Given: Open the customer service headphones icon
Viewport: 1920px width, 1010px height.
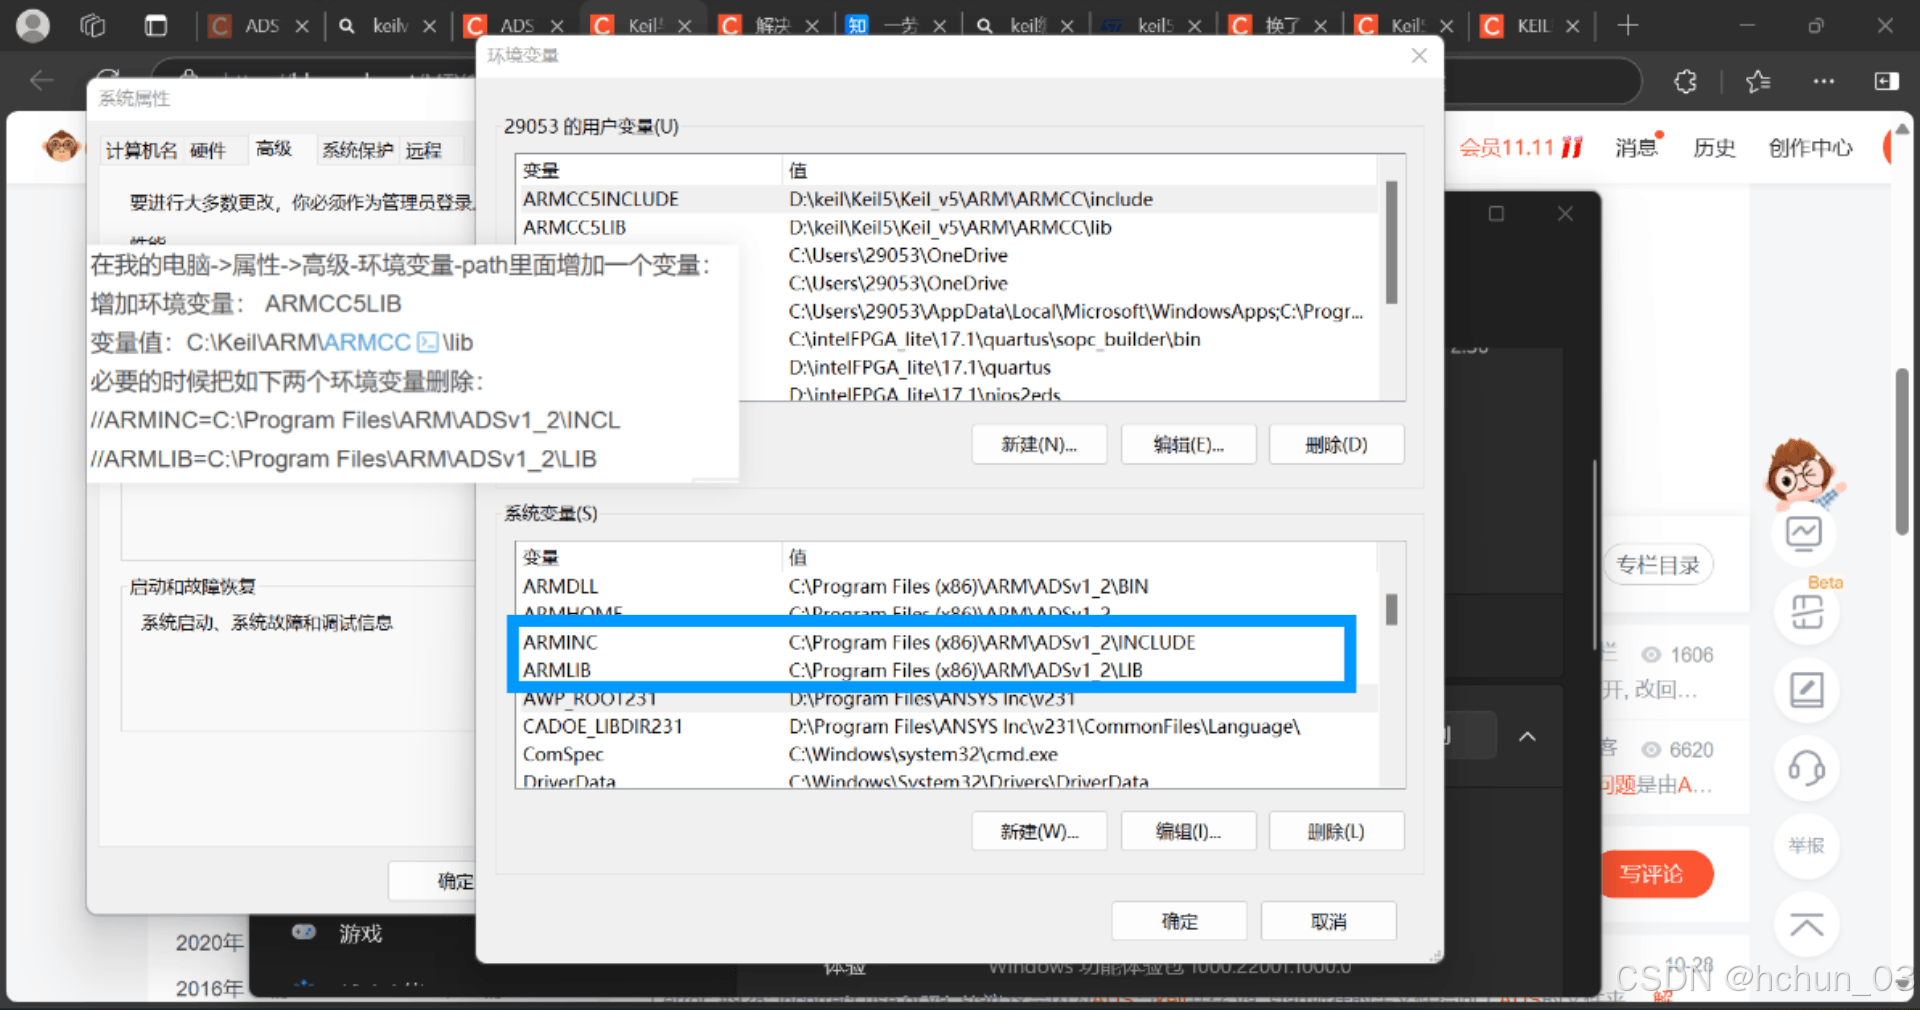Looking at the screenshot, I should [1806, 768].
